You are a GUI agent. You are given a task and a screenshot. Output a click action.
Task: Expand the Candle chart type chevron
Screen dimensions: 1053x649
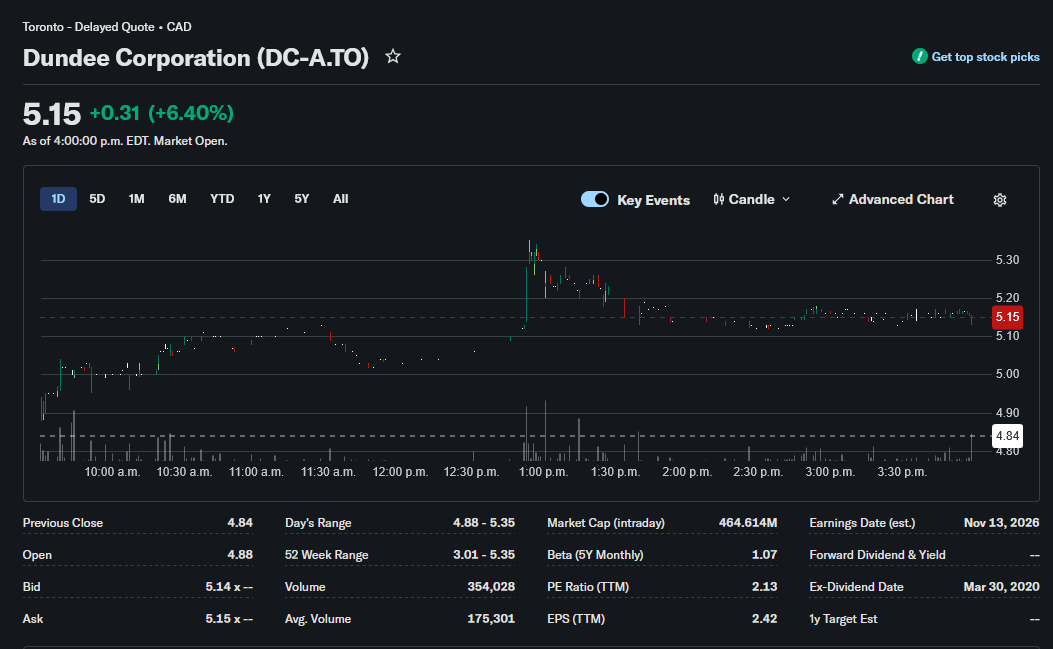786,200
